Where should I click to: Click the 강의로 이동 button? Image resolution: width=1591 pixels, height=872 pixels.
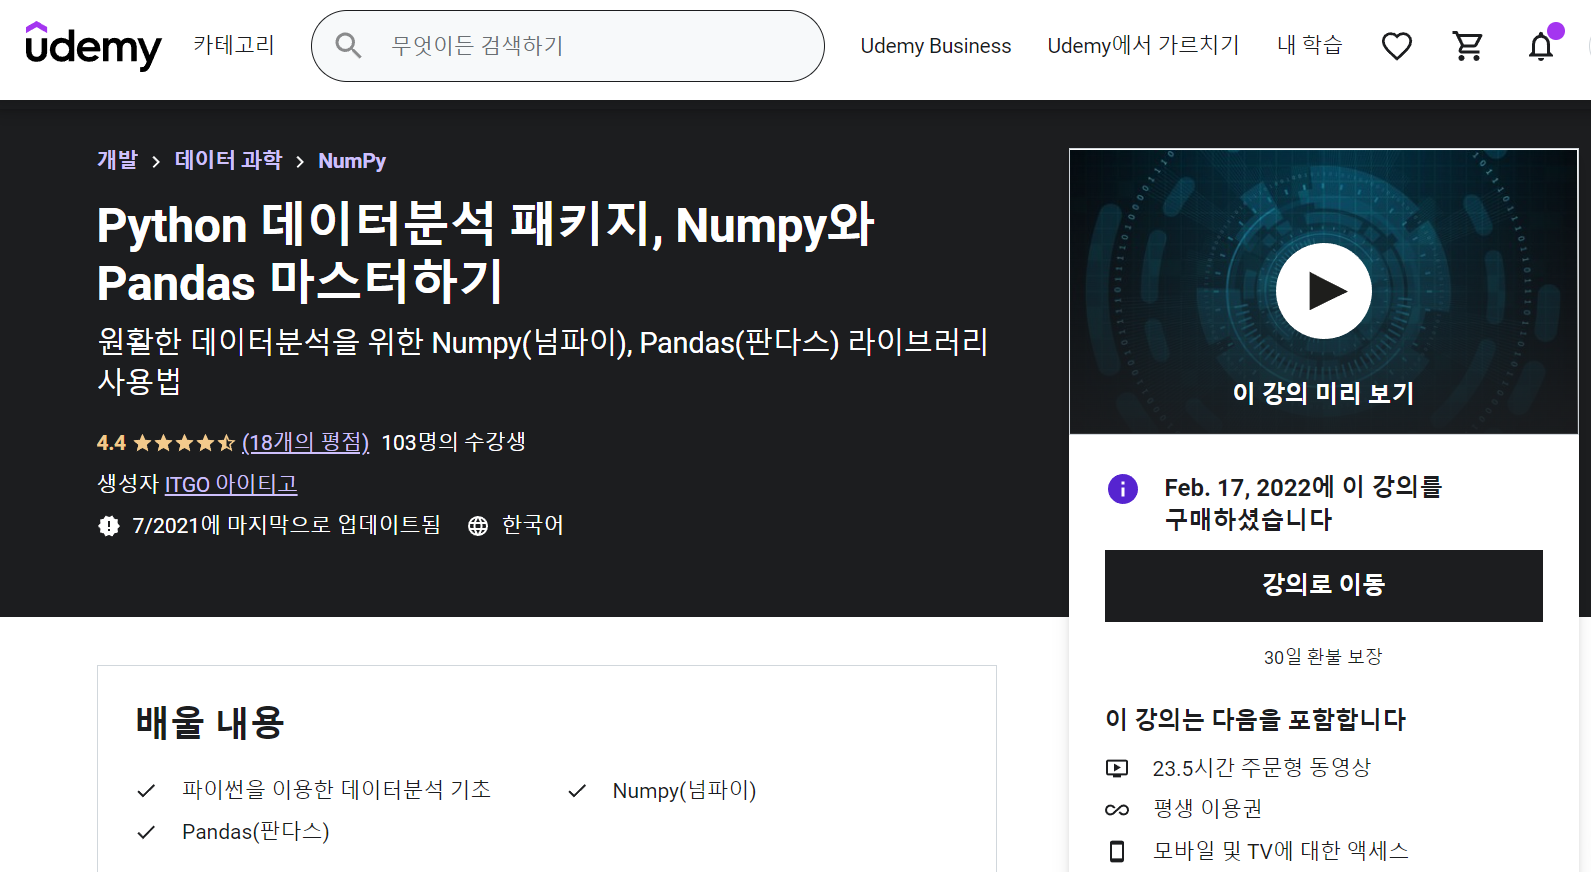(1324, 586)
